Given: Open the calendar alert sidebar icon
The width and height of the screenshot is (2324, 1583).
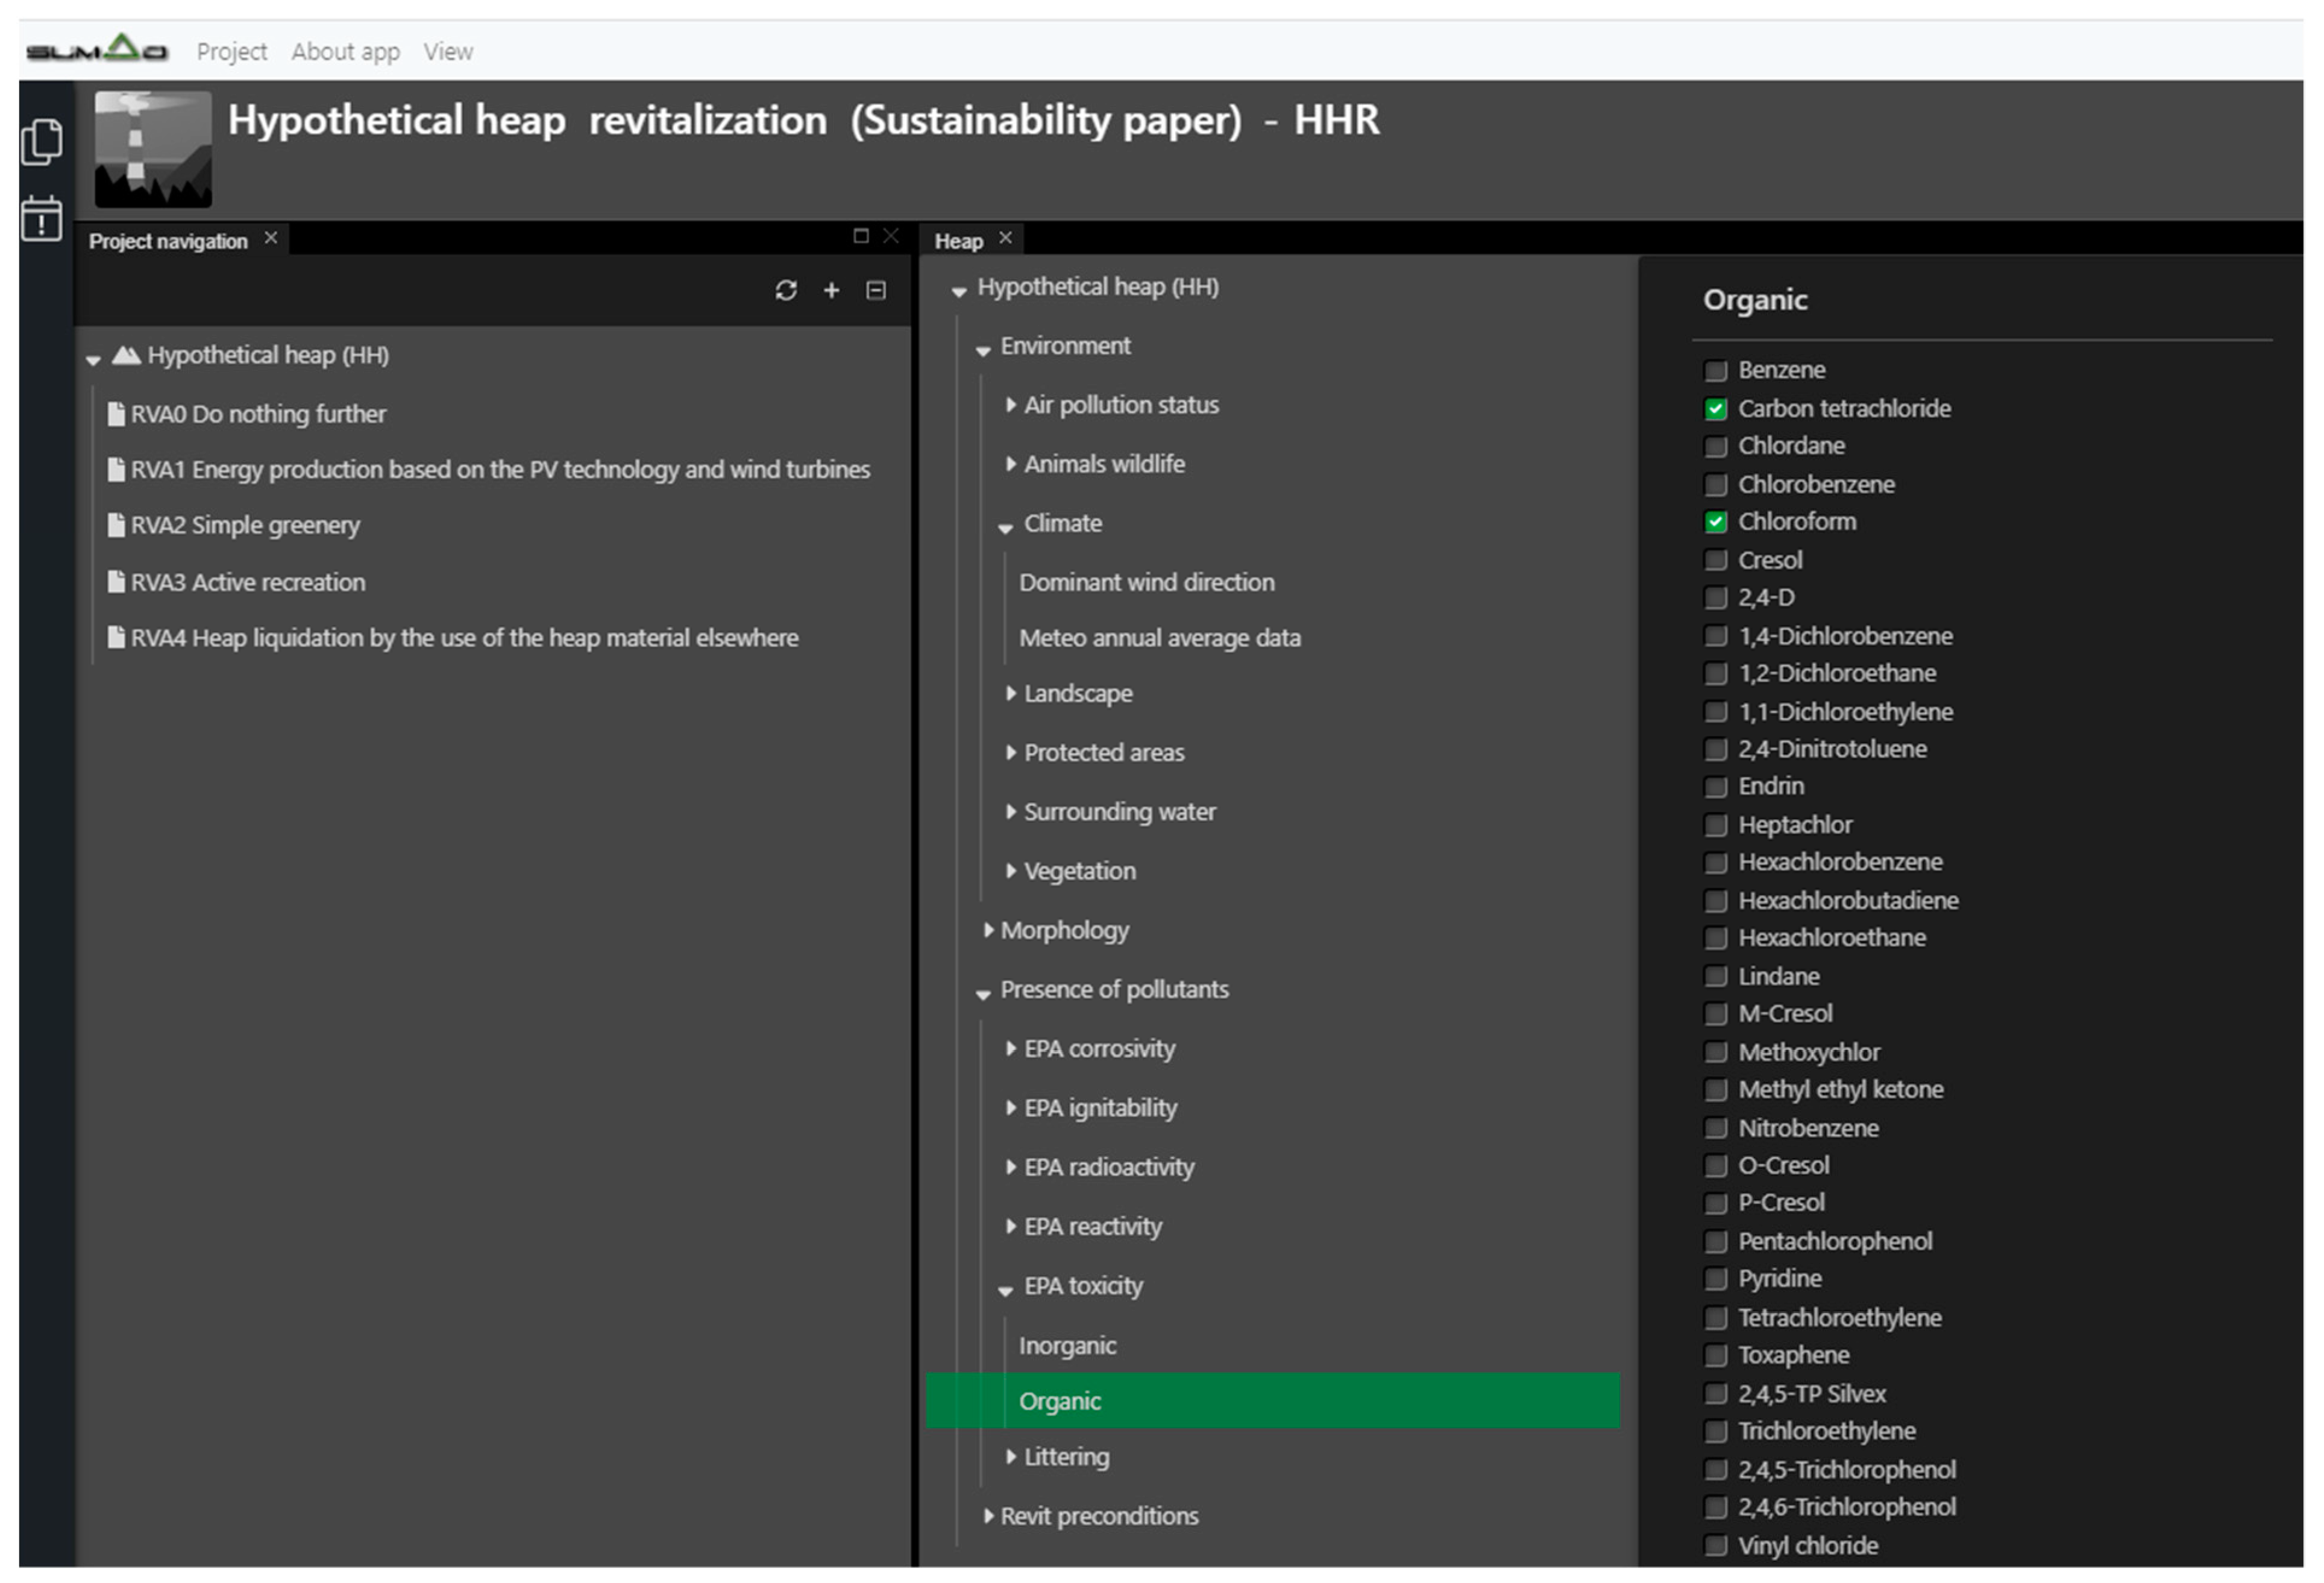Looking at the screenshot, I should (42, 218).
